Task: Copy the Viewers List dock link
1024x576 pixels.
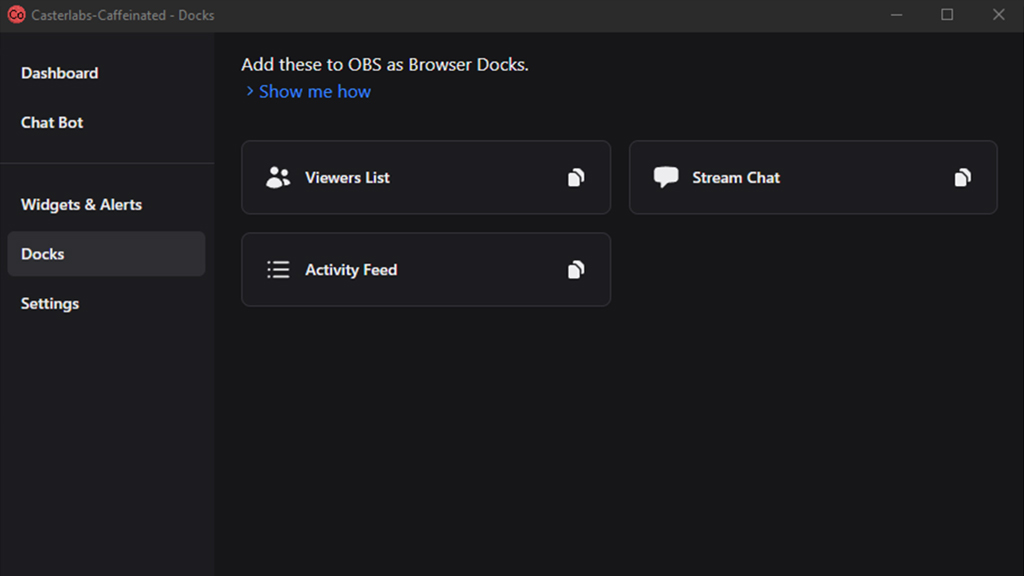Action: click(x=575, y=178)
